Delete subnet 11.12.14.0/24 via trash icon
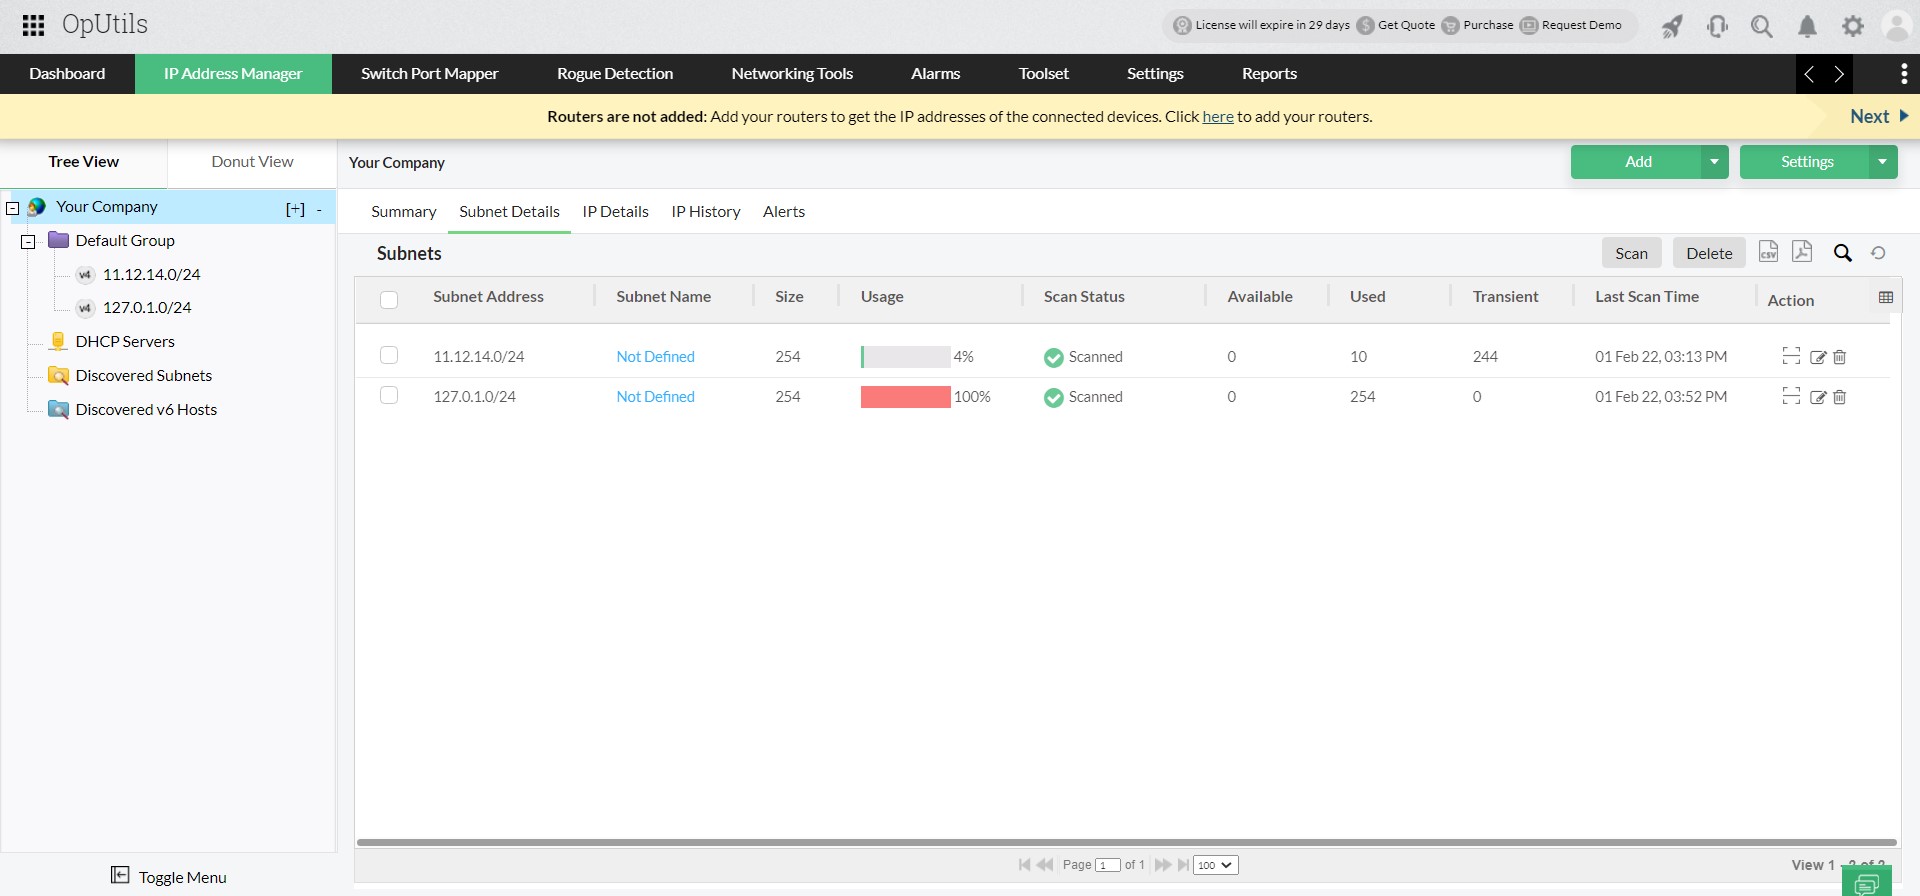The height and width of the screenshot is (896, 1920). click(1839, 357)
